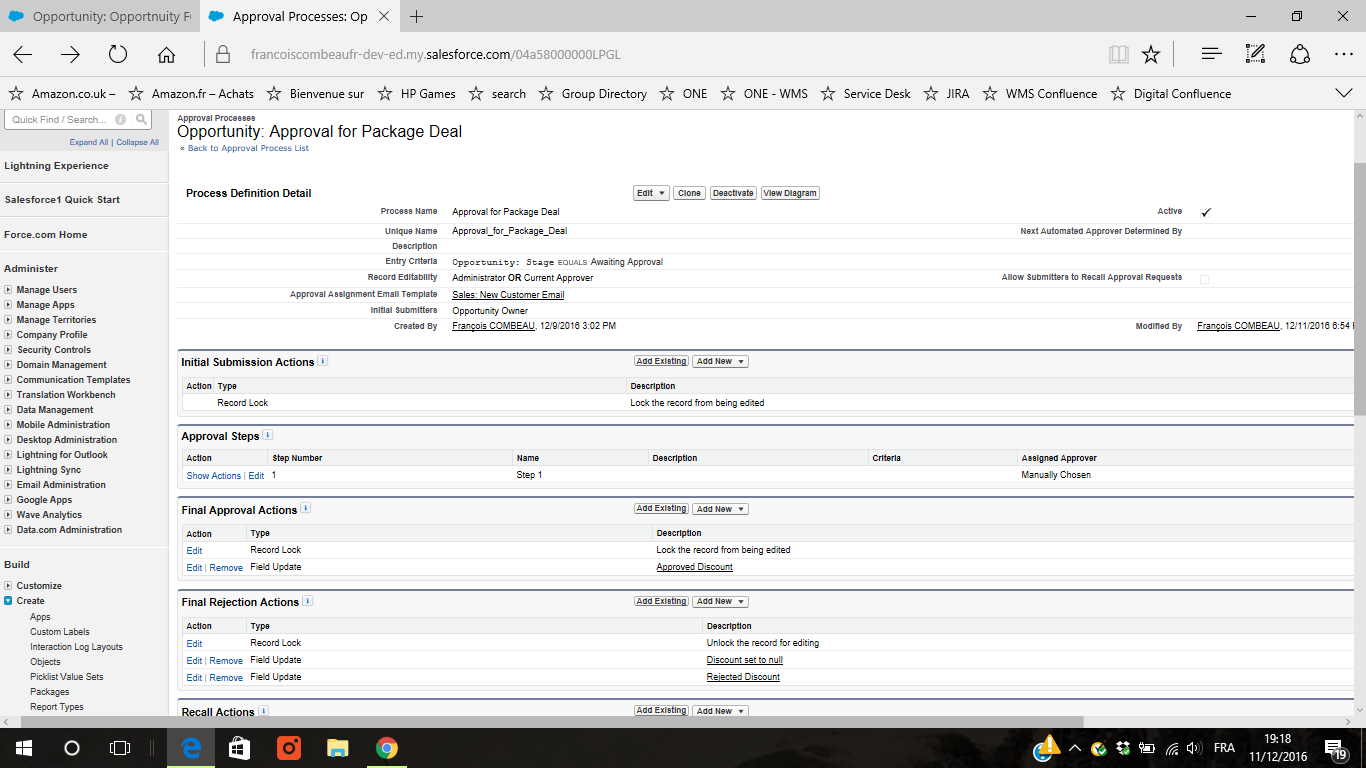Screen dimensions: 1366x768
Task: Open Add New dropdown for Final Rejection Actions
Action: [720, 601]
